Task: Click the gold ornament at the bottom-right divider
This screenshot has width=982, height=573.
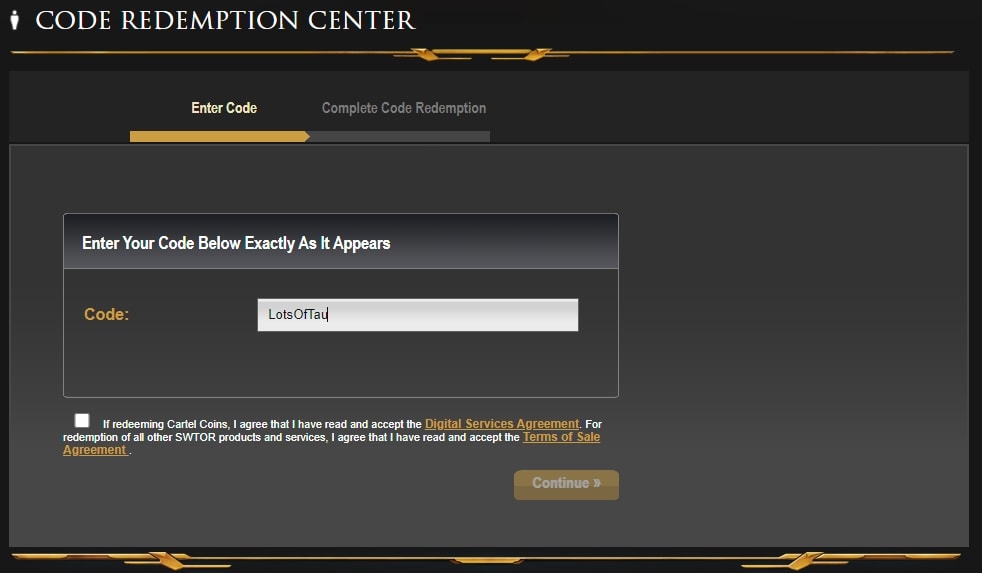Action: coord(805,560)
